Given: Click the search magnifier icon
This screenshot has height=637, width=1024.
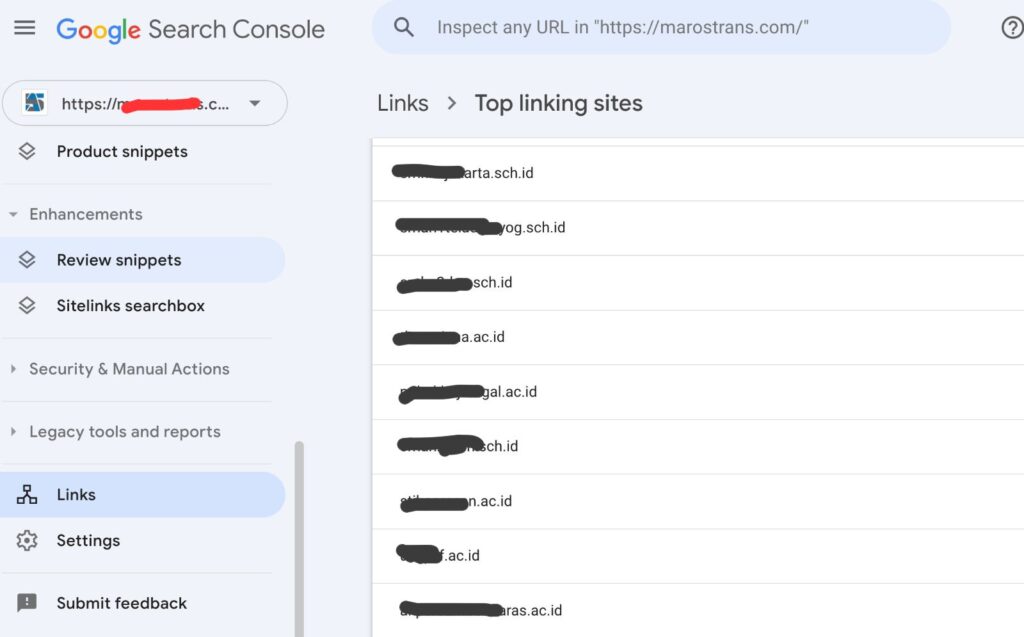Looking at the screenshot, I should click(404, 27).
